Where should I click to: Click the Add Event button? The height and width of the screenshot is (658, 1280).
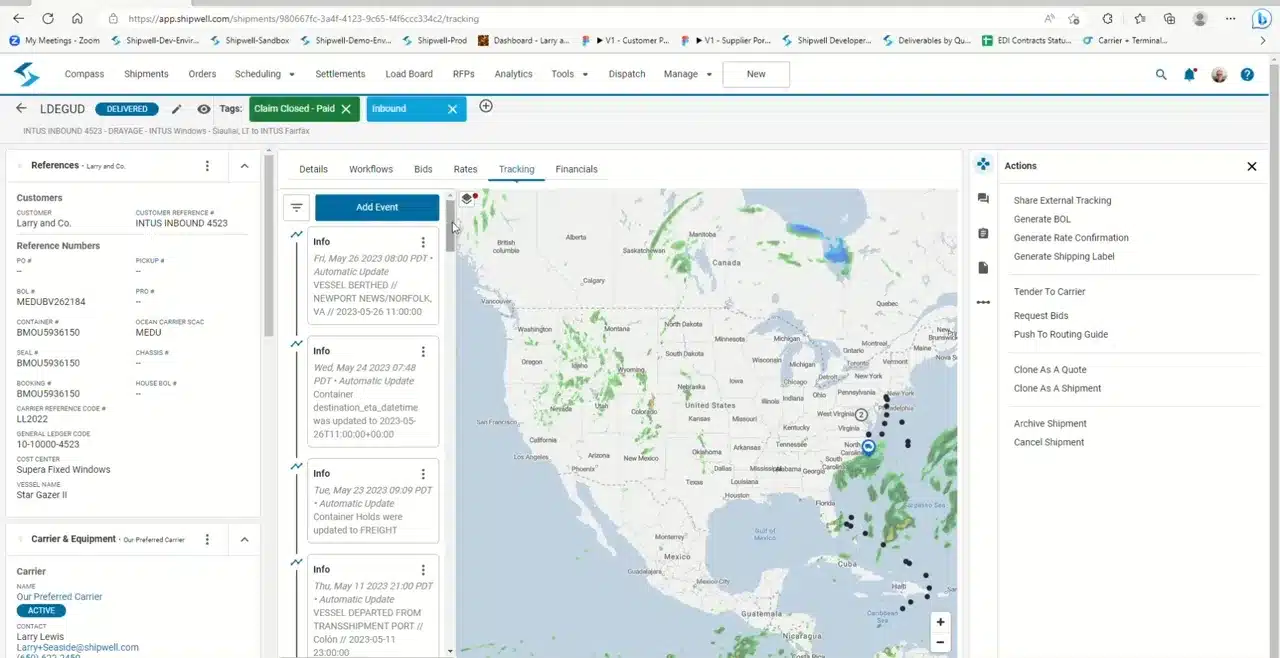click(377, 207)
